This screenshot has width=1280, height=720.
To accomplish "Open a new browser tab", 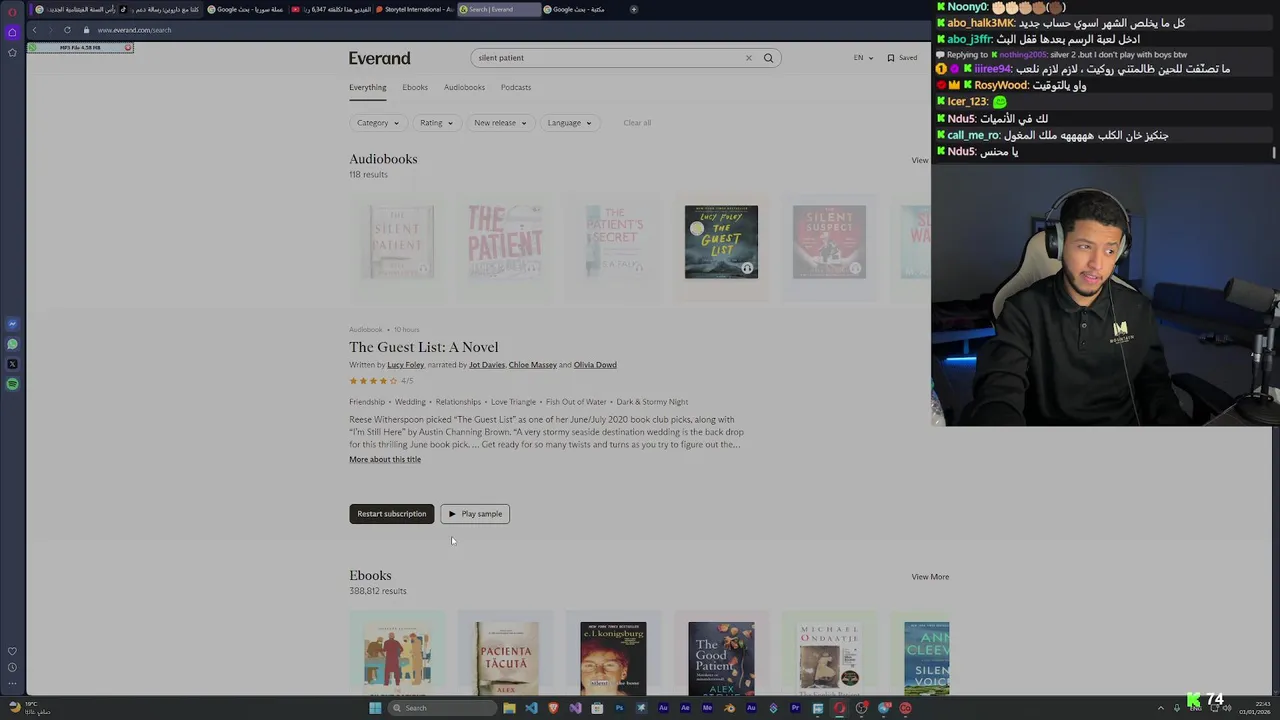I will 633,9.
